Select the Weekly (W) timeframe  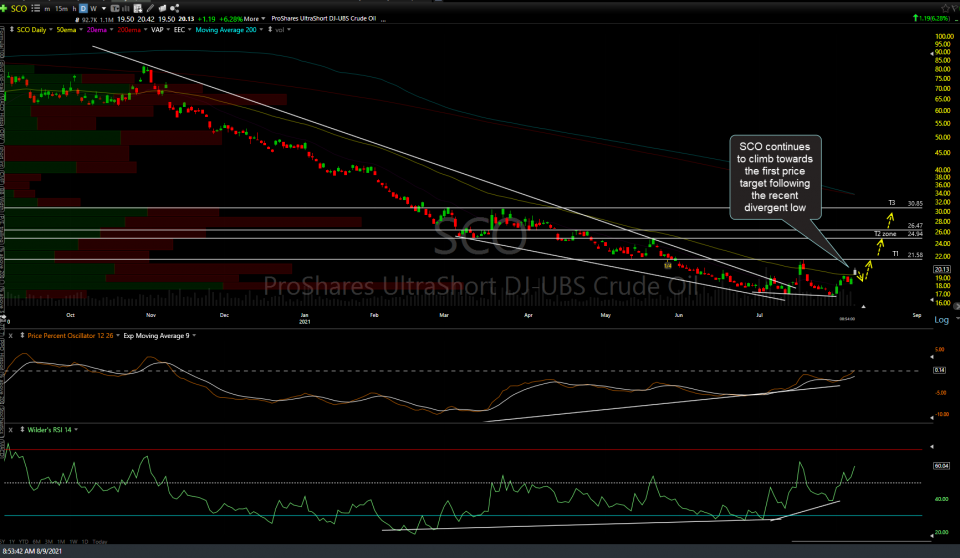[x=93, y=9]
